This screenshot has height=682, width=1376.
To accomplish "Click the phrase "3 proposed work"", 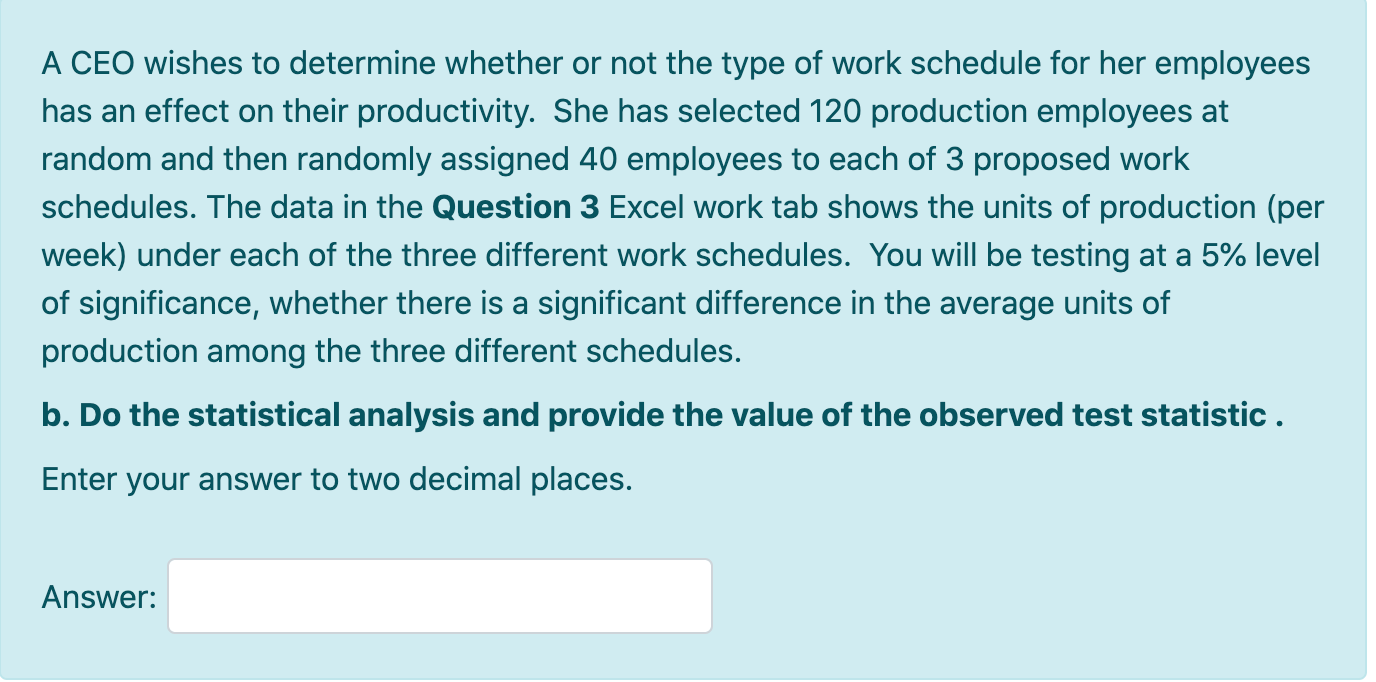I will coord(1068,160).
